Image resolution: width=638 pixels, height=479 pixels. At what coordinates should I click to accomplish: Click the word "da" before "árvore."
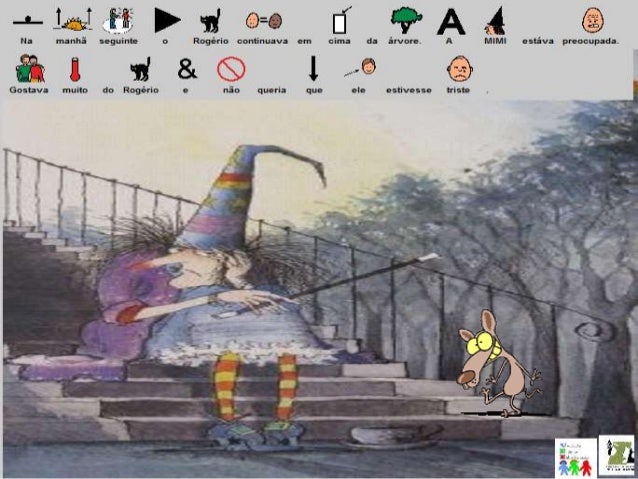[x=372, y=41]
